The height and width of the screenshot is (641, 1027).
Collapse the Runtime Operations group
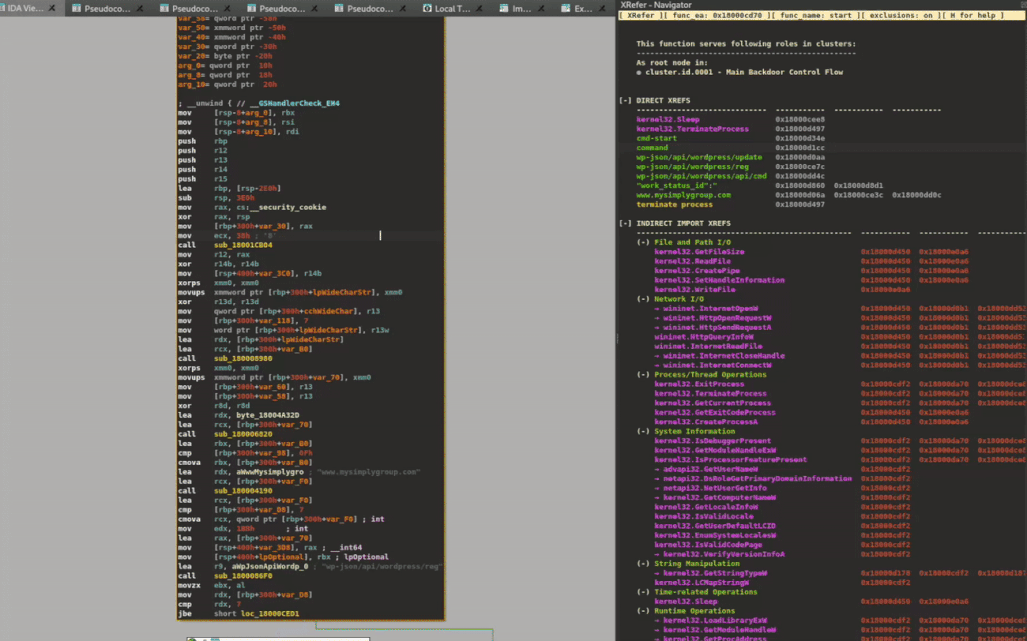[x=643, y=611]
